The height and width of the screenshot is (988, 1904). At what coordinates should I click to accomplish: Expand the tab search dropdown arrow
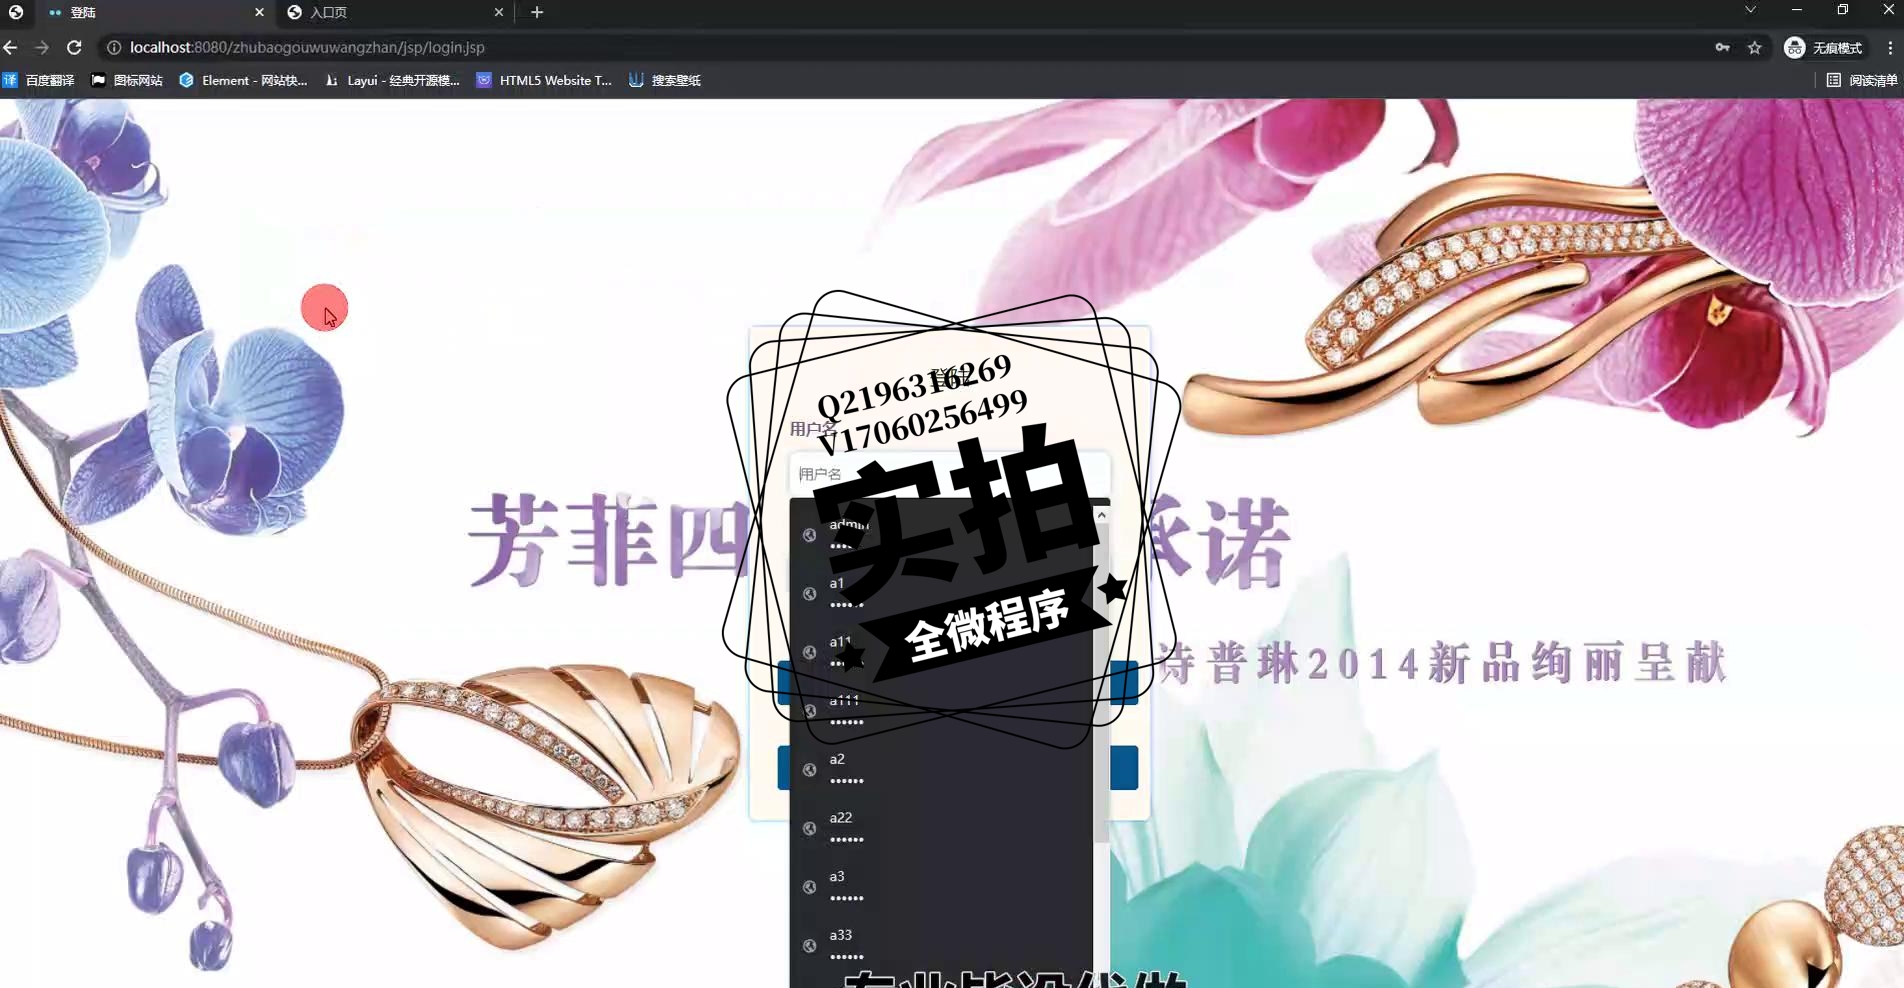[1750, 10]
